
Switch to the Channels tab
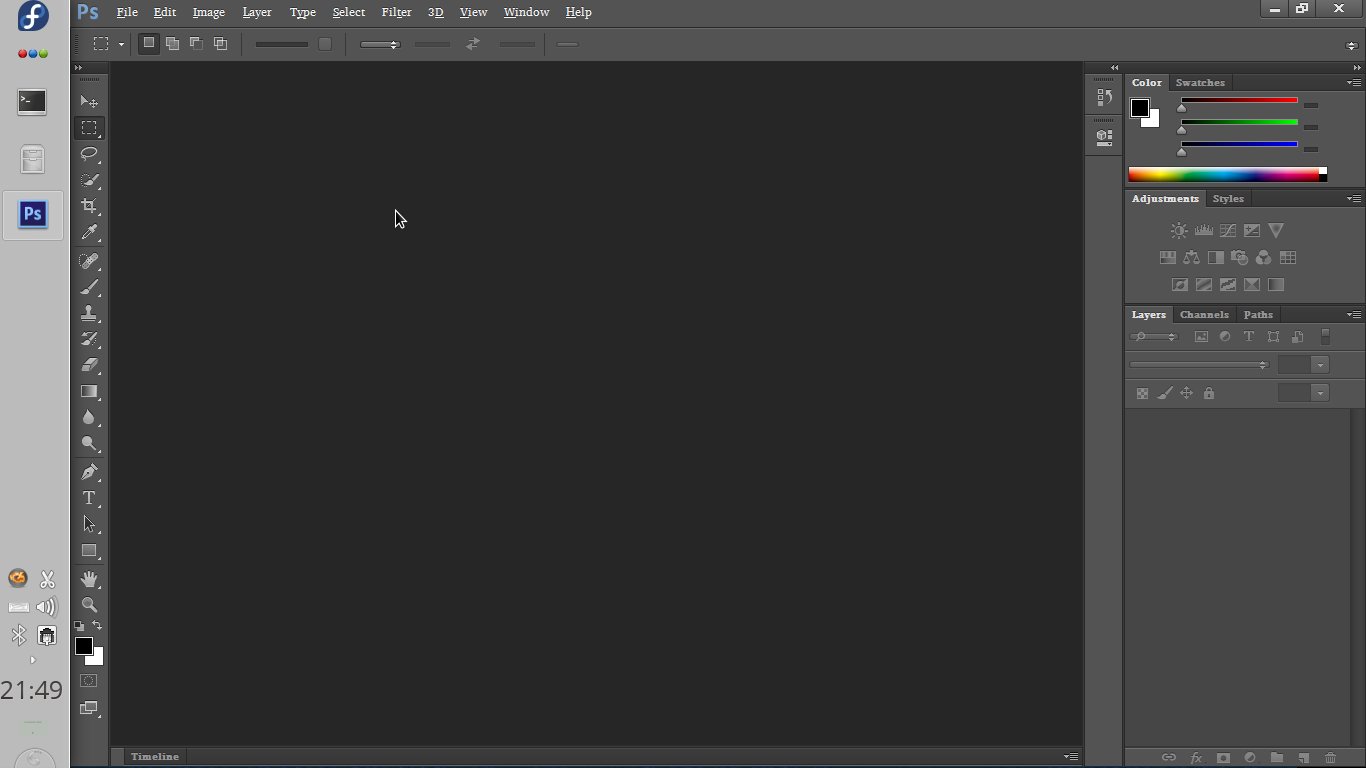click(1204, 314)
